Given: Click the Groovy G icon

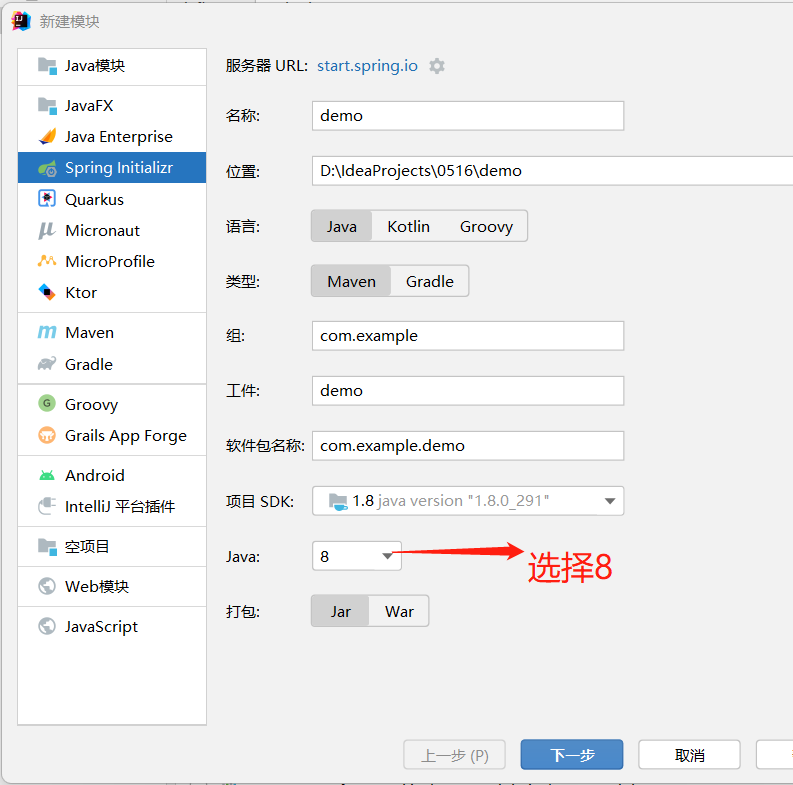Looking at the screenshot, I should point(47,404).
